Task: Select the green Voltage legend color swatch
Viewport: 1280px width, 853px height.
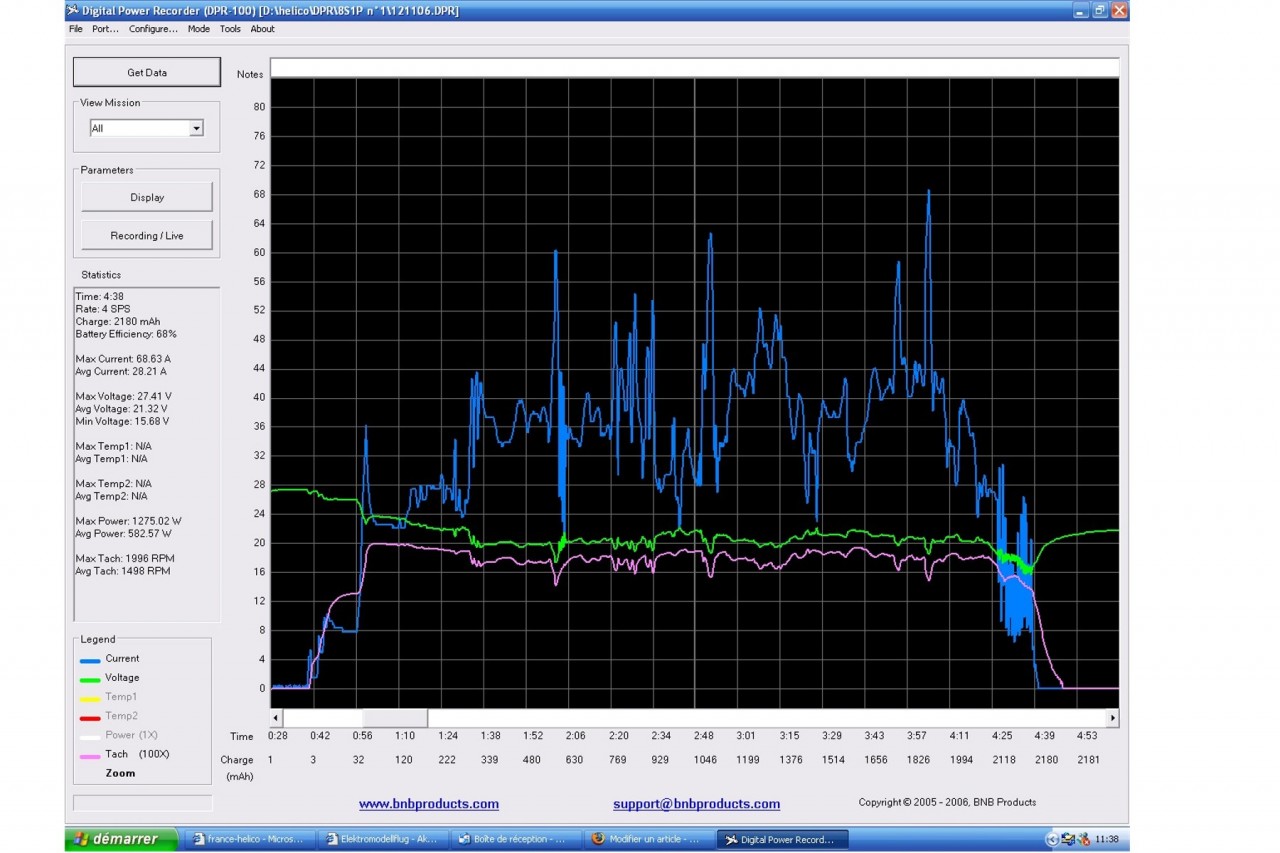Action: coord(90,679)
